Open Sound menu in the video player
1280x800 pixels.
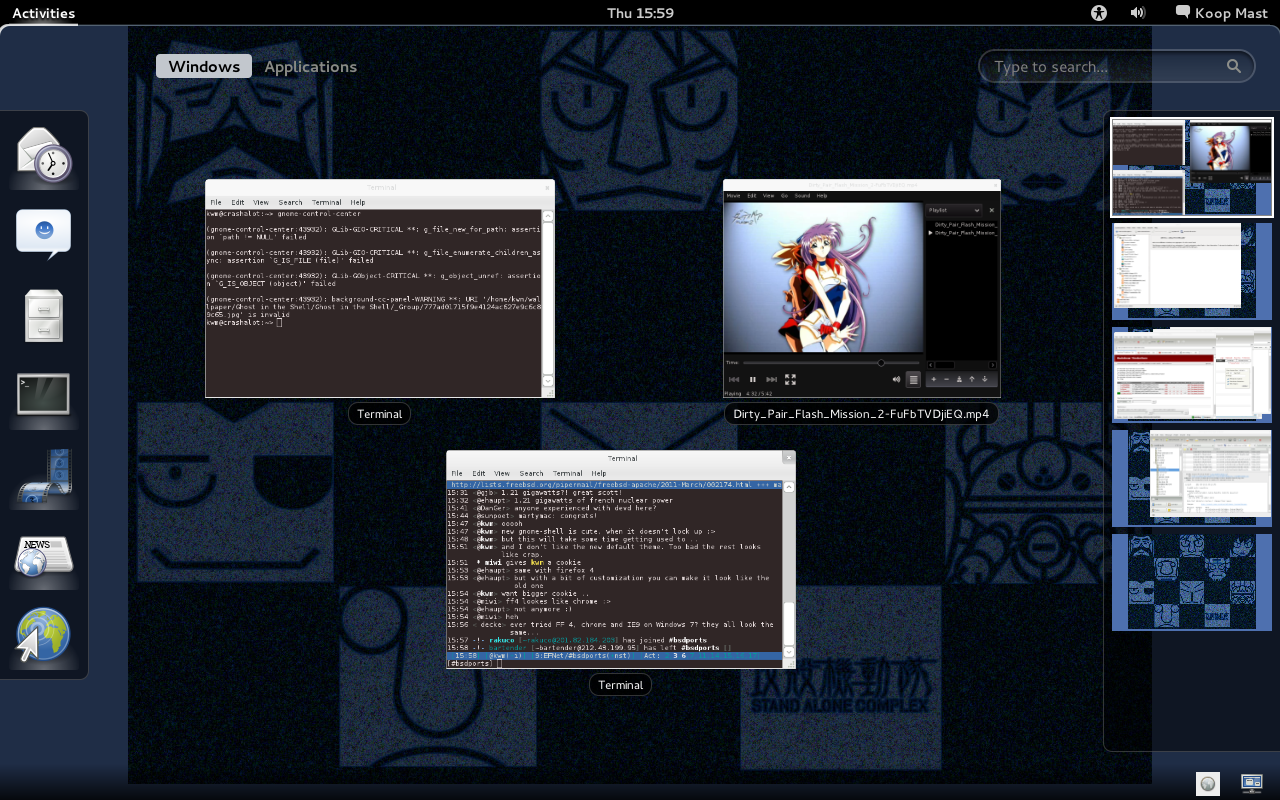[x=802, y=196]
